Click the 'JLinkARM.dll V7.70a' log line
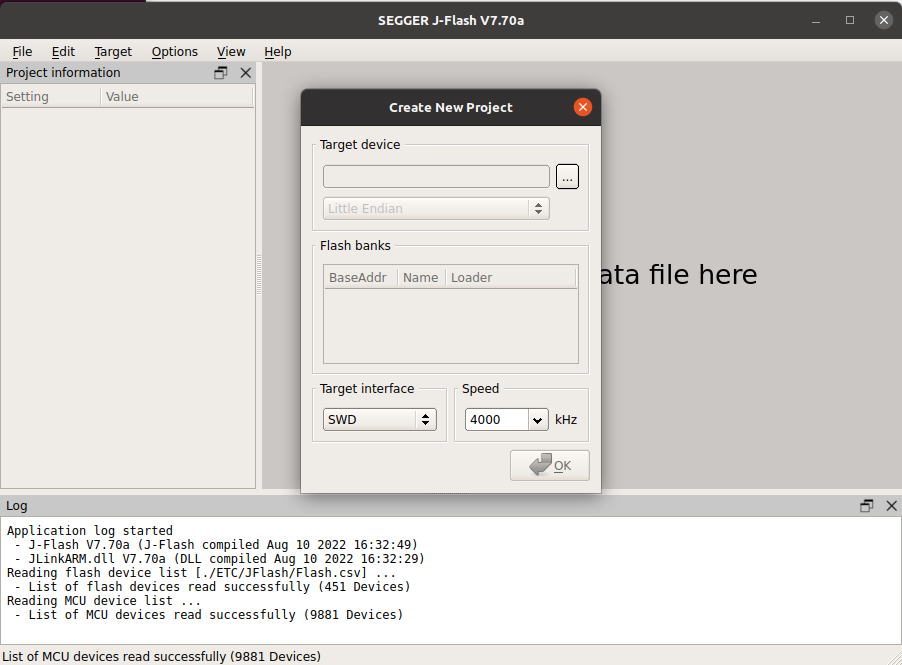Screen dimensions: 902x665 (219, 559)
